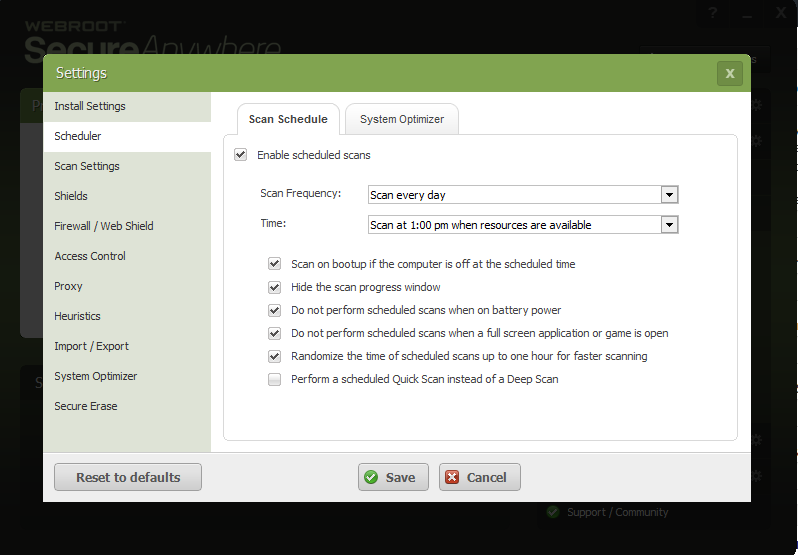798x555 pixels.
Task: Uncheck Scan on bootup option
Action: click(x=274, y=264)
